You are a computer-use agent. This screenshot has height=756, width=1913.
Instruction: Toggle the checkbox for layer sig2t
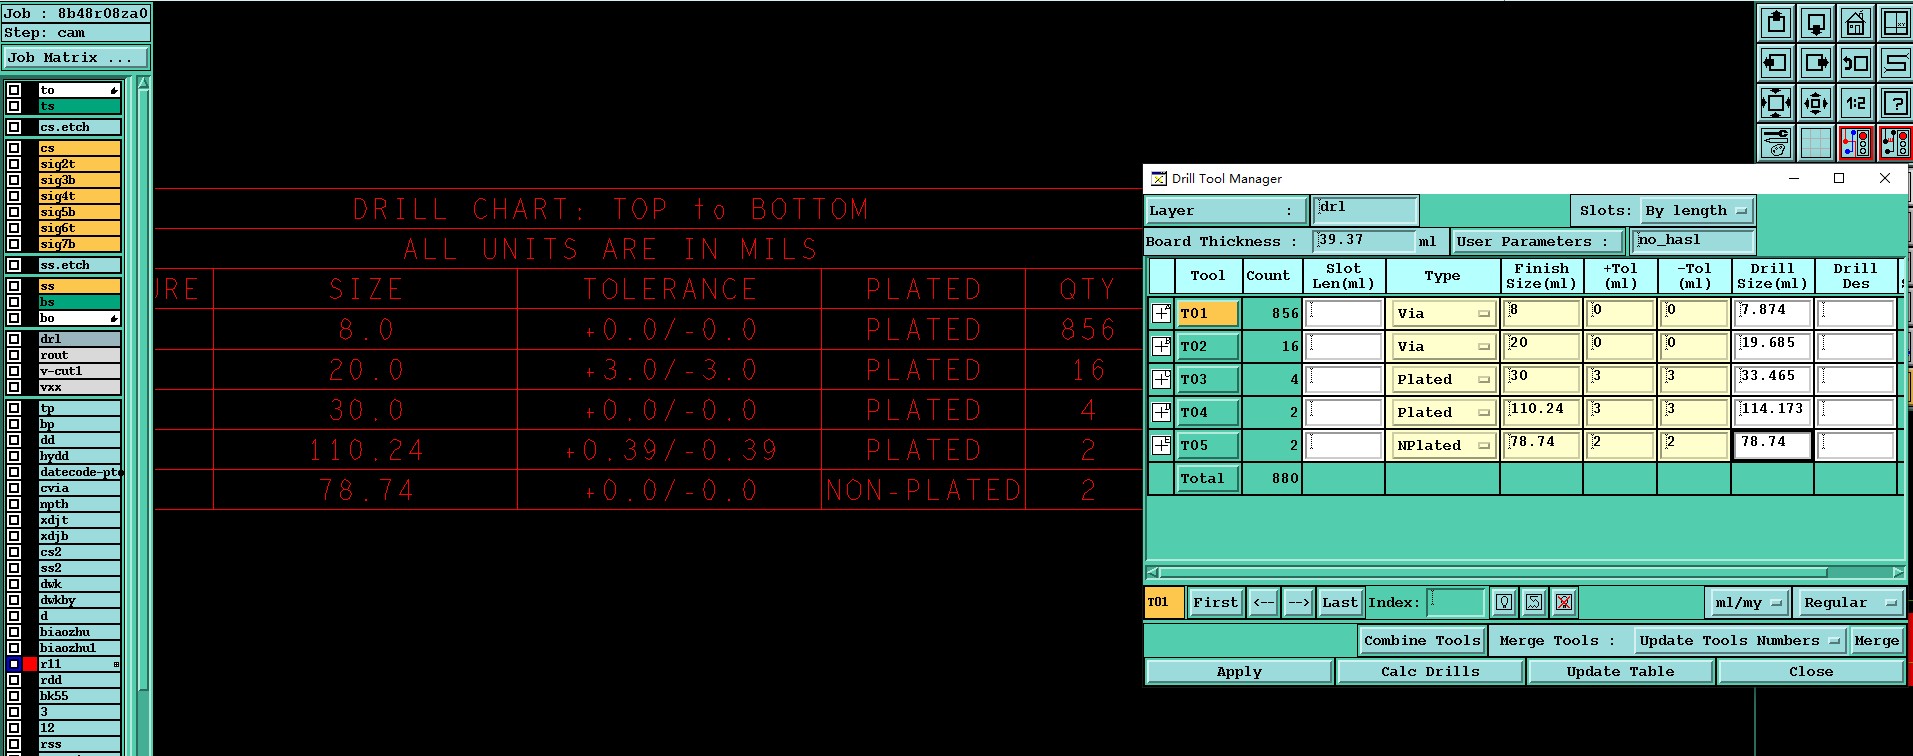[14, 164]
